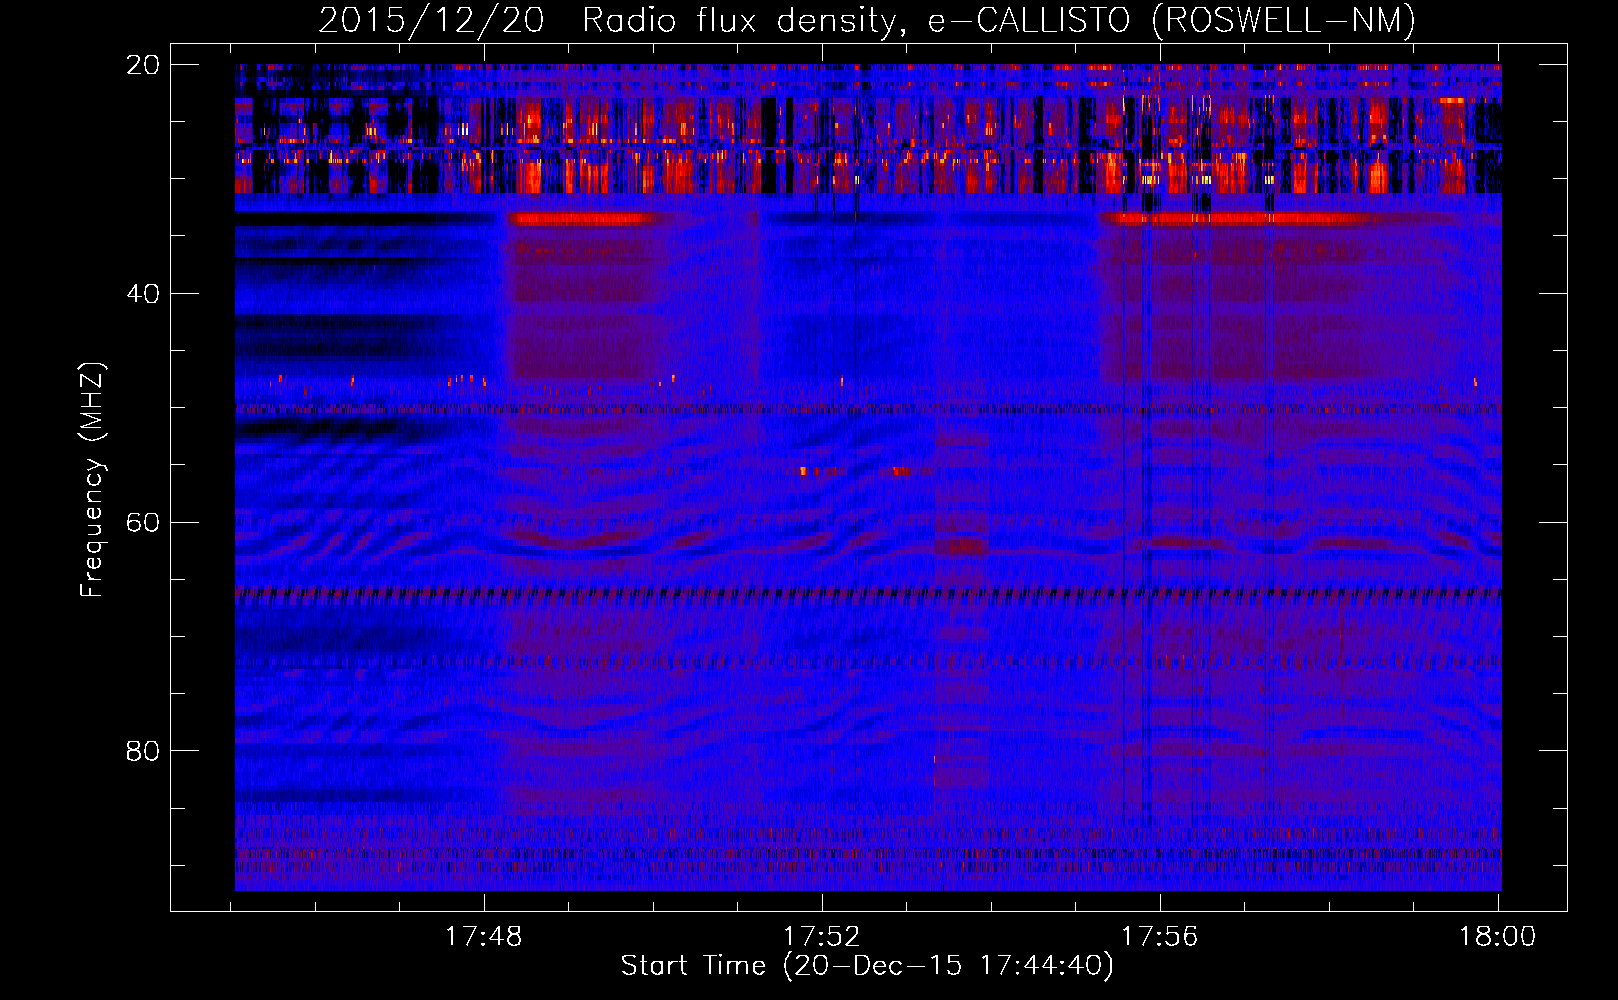Screen dimensions: 1618x1000
Task: Select the frequency tick label 20
Action: (143, 65)
